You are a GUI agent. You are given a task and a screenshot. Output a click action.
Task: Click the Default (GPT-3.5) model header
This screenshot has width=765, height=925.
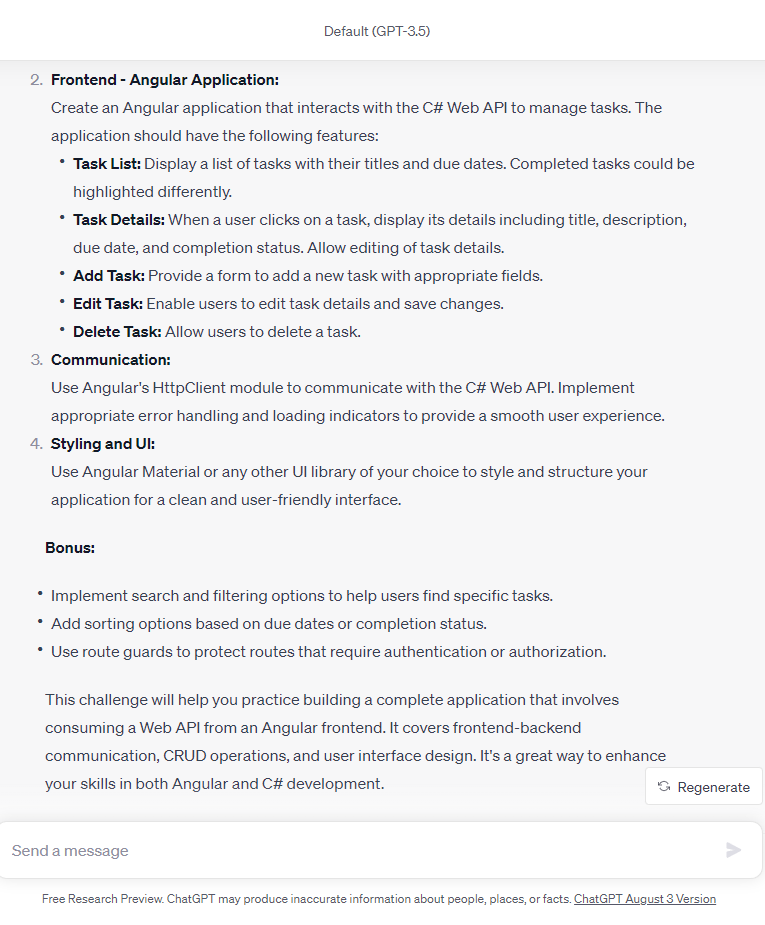[377, 31]
